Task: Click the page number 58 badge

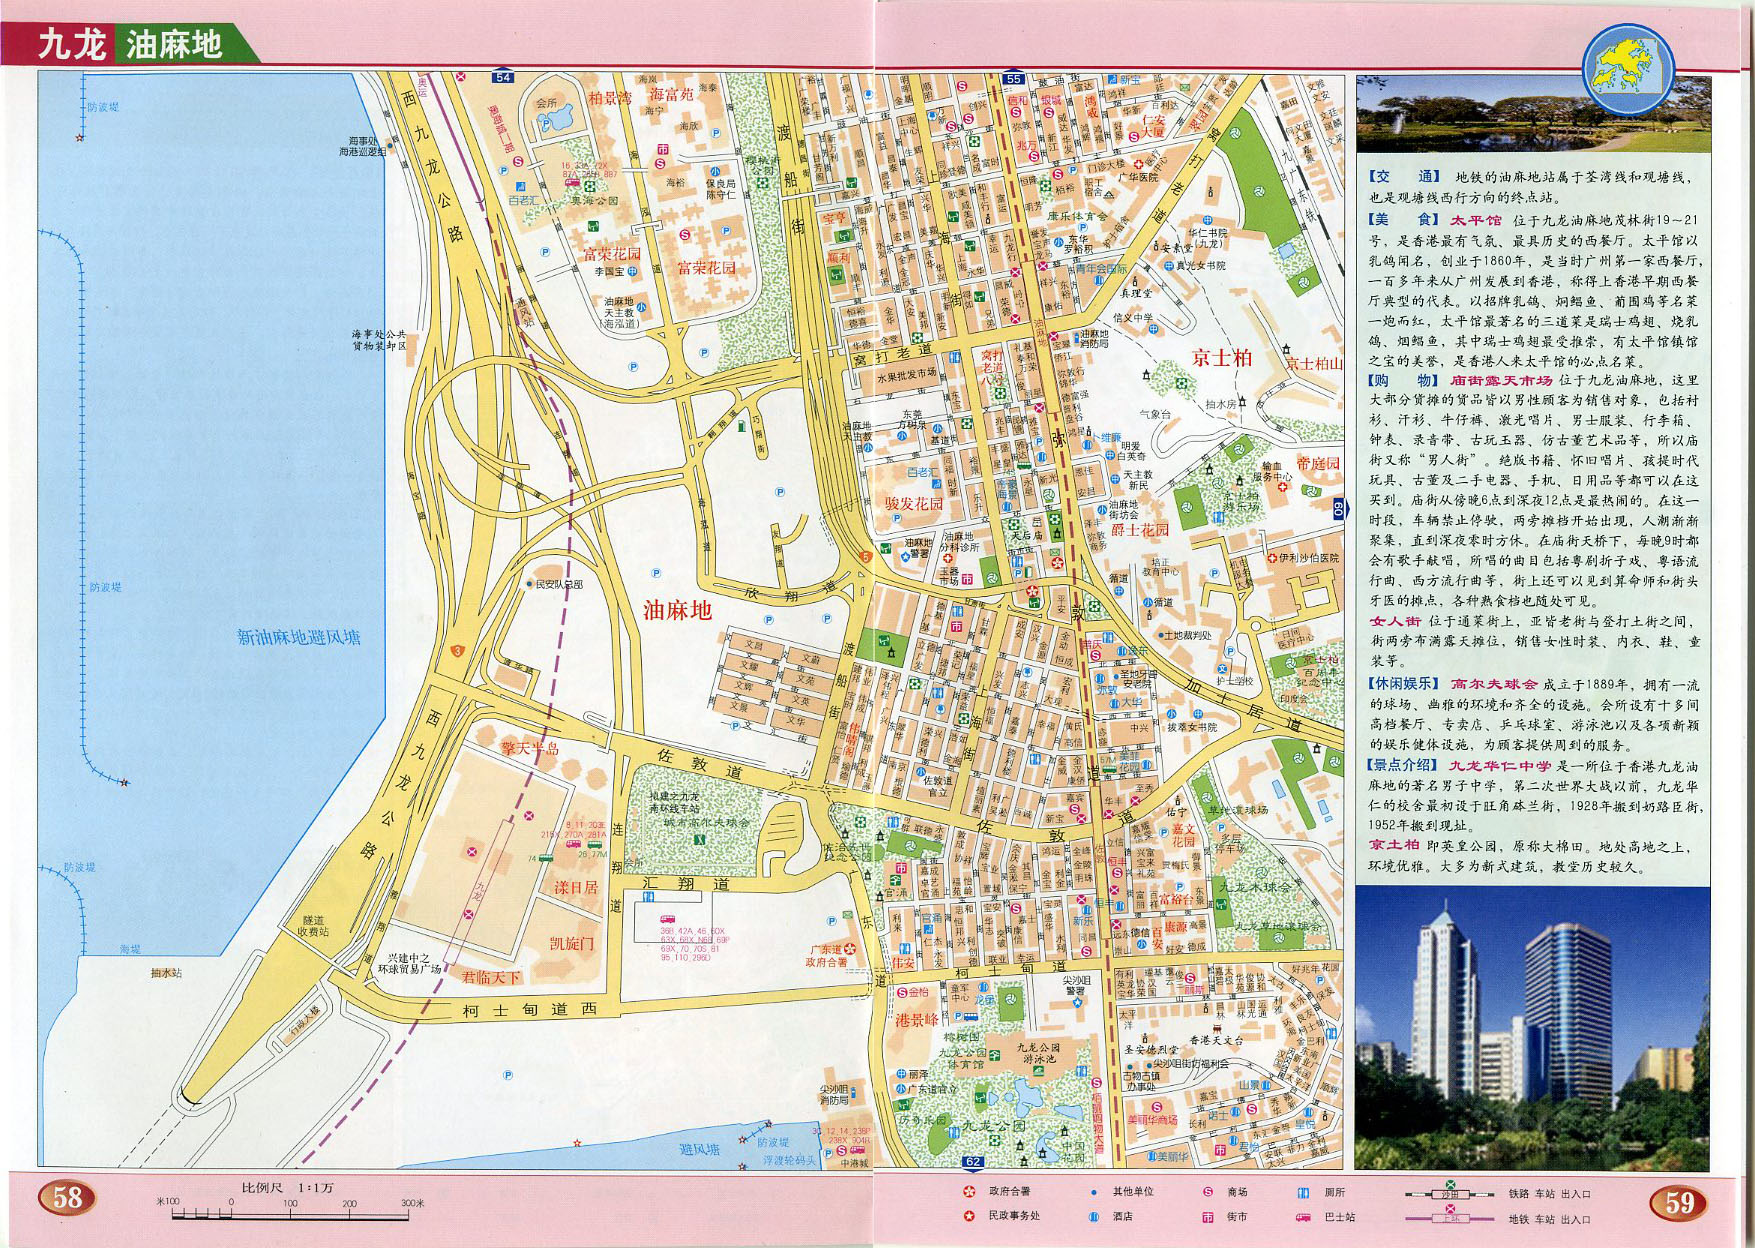Action: click(67, 1197)
